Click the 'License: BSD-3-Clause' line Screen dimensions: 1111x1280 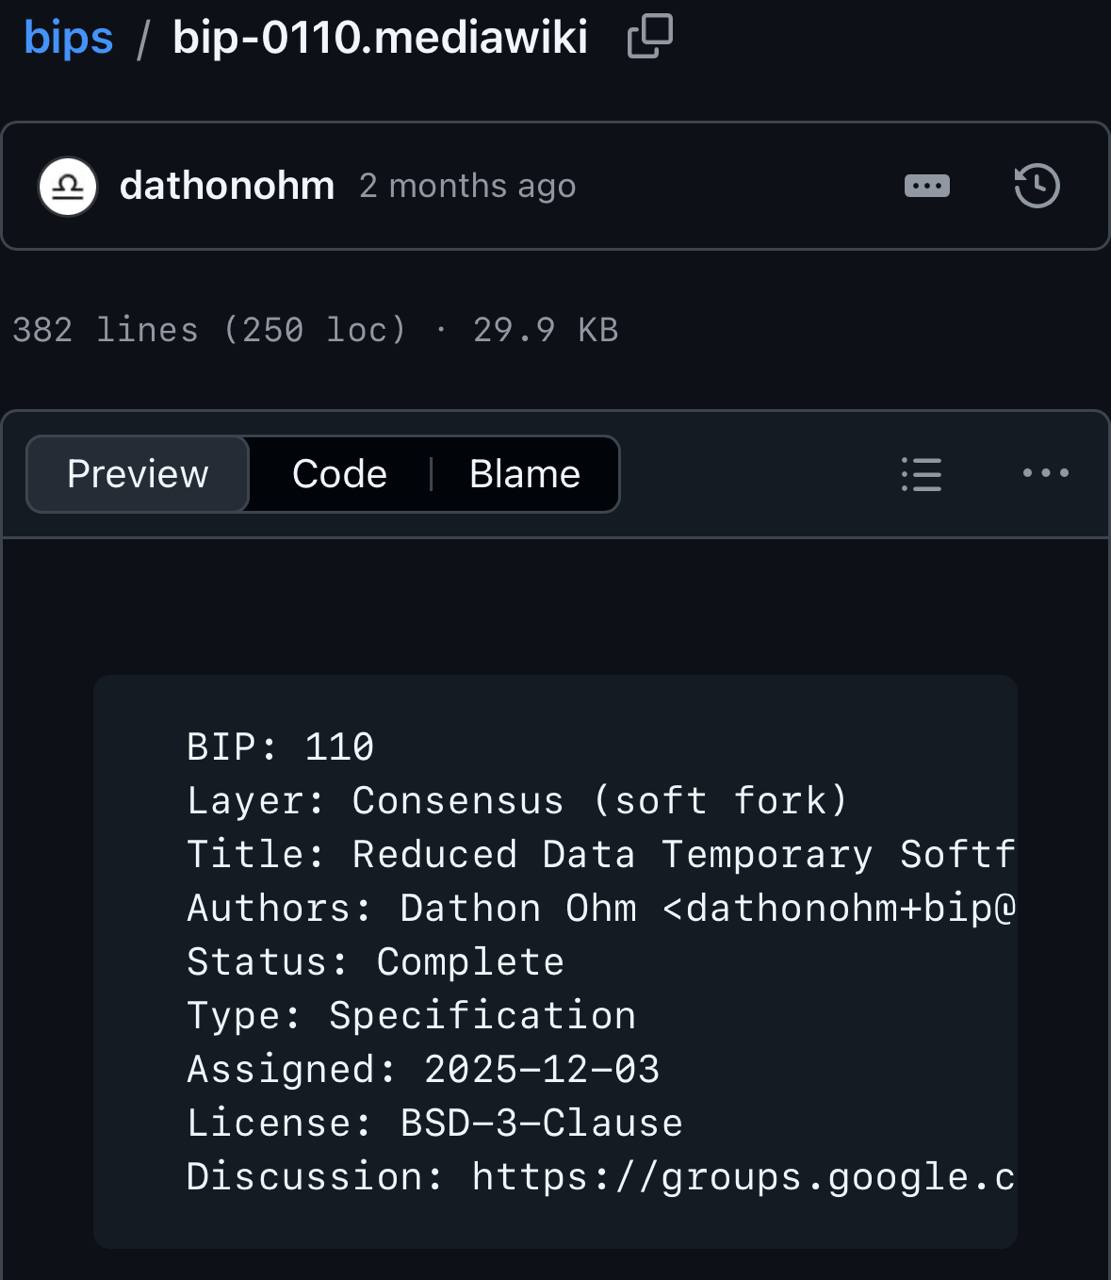pyautogui.click(x=434, y=1123)
